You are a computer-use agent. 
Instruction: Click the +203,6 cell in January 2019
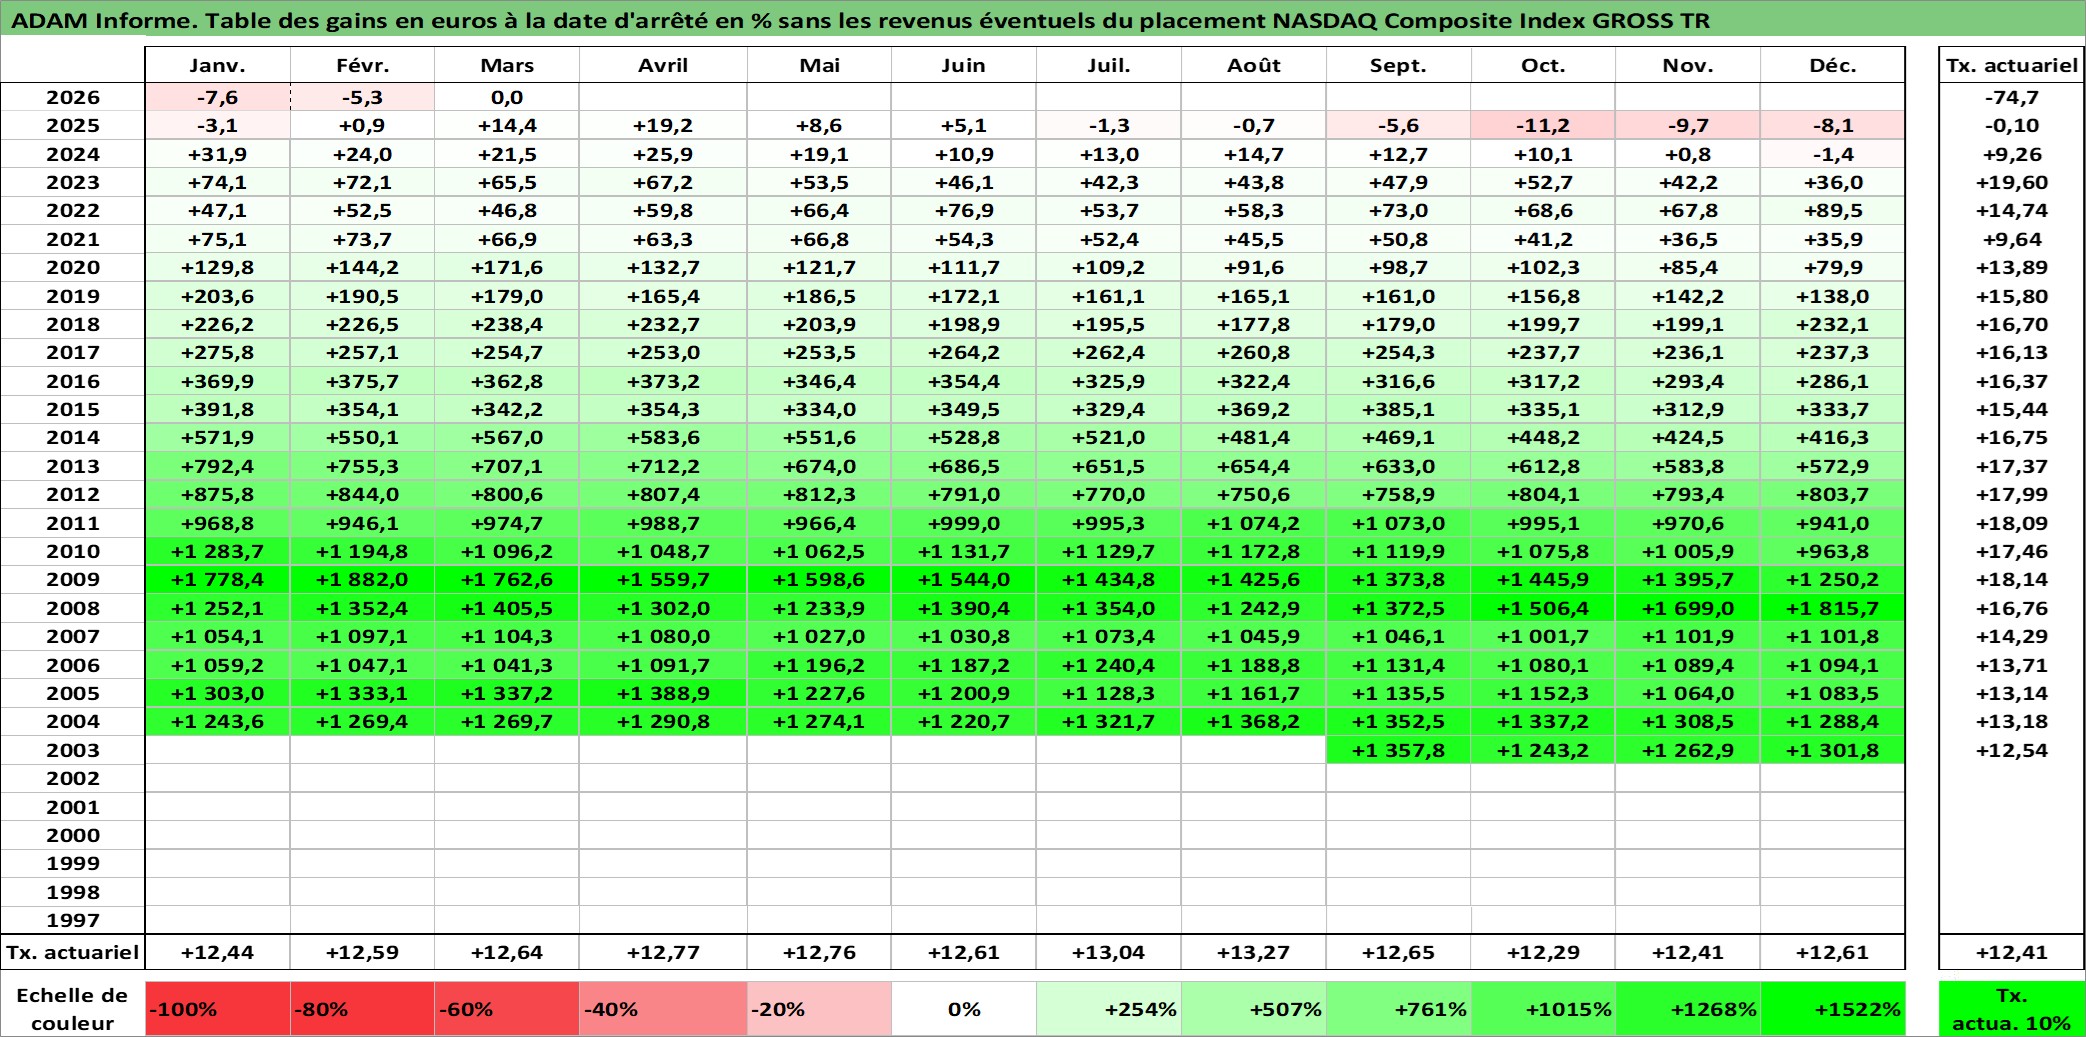(218, 296)
